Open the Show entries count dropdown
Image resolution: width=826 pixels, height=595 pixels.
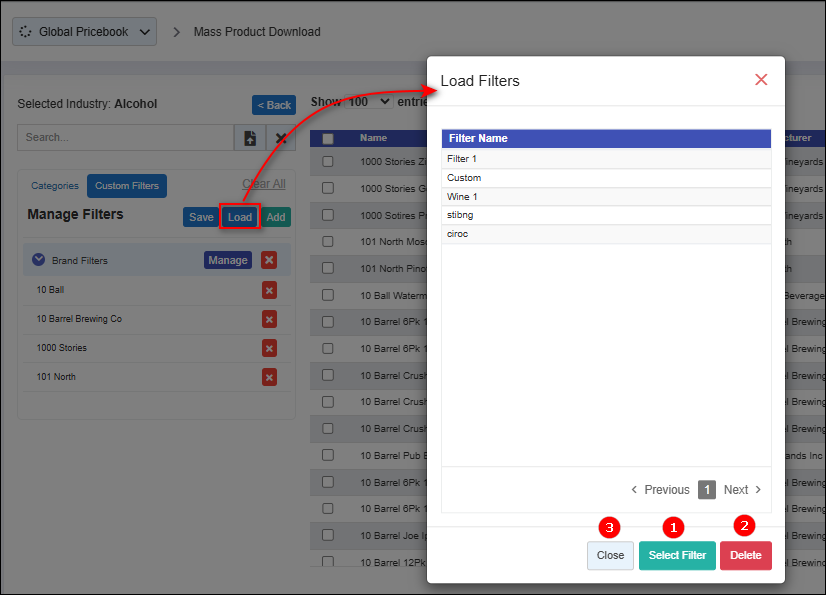[x=369, y=102]
